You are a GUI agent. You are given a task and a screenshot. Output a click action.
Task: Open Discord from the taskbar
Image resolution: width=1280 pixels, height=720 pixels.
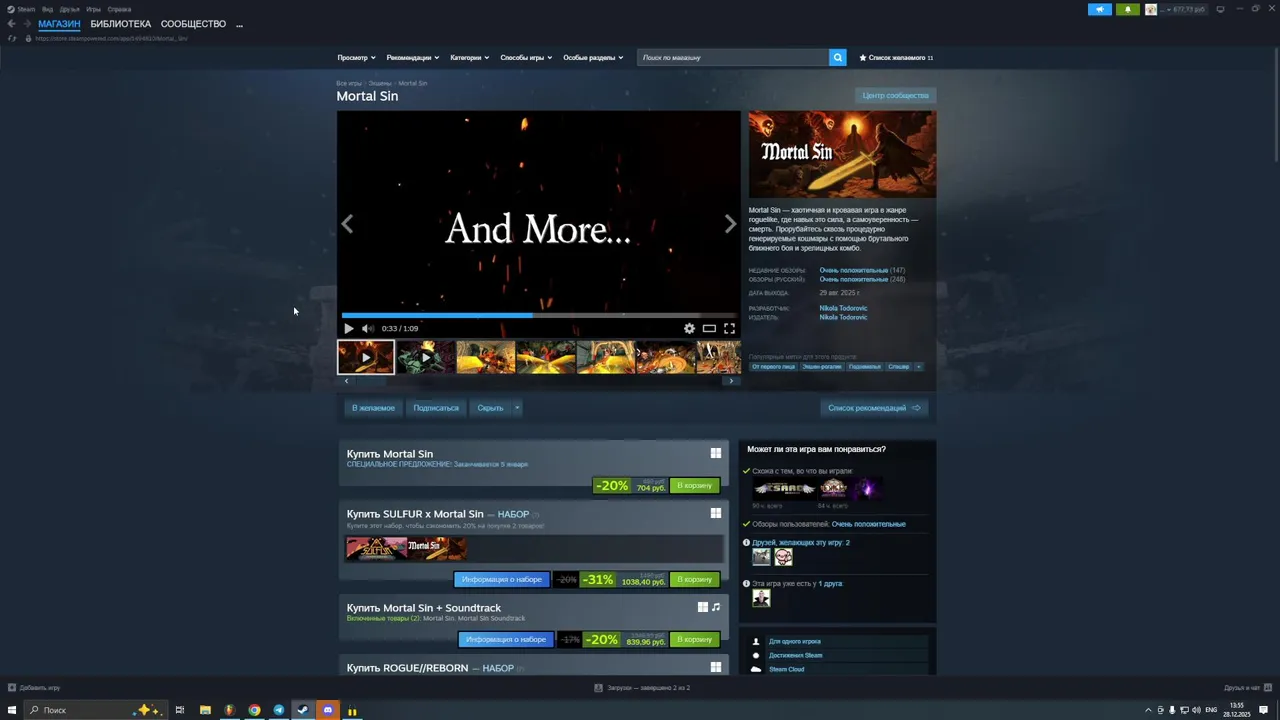(x=327, y=710)
